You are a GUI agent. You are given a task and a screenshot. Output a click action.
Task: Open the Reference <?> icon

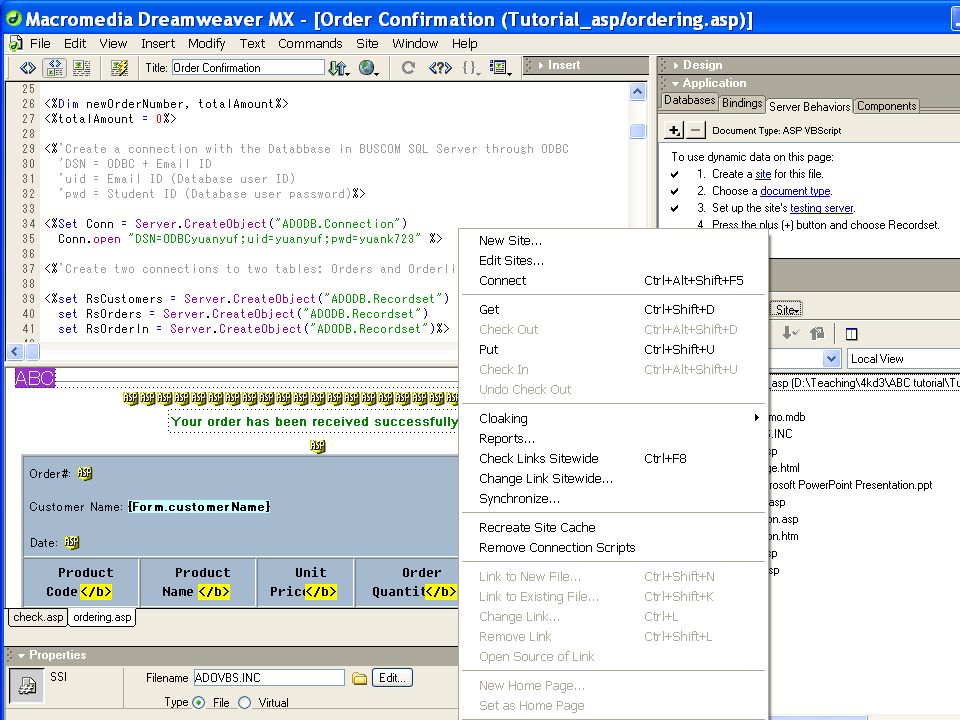440,67
